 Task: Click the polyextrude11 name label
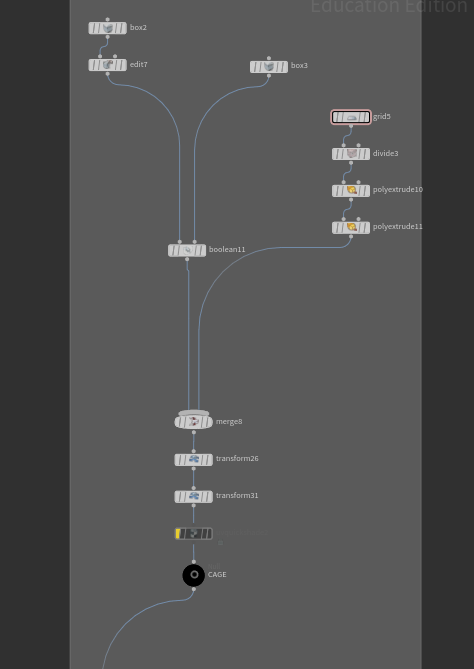click(398, 227)
